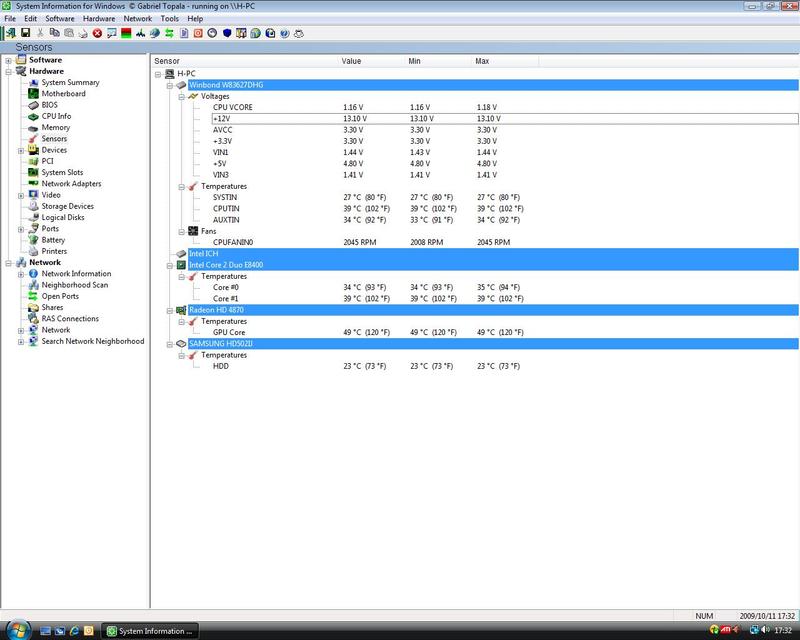Select the Radeon HD 4870 entry
This screenshot has width=800, height=640.
click(x=215, y=310)
